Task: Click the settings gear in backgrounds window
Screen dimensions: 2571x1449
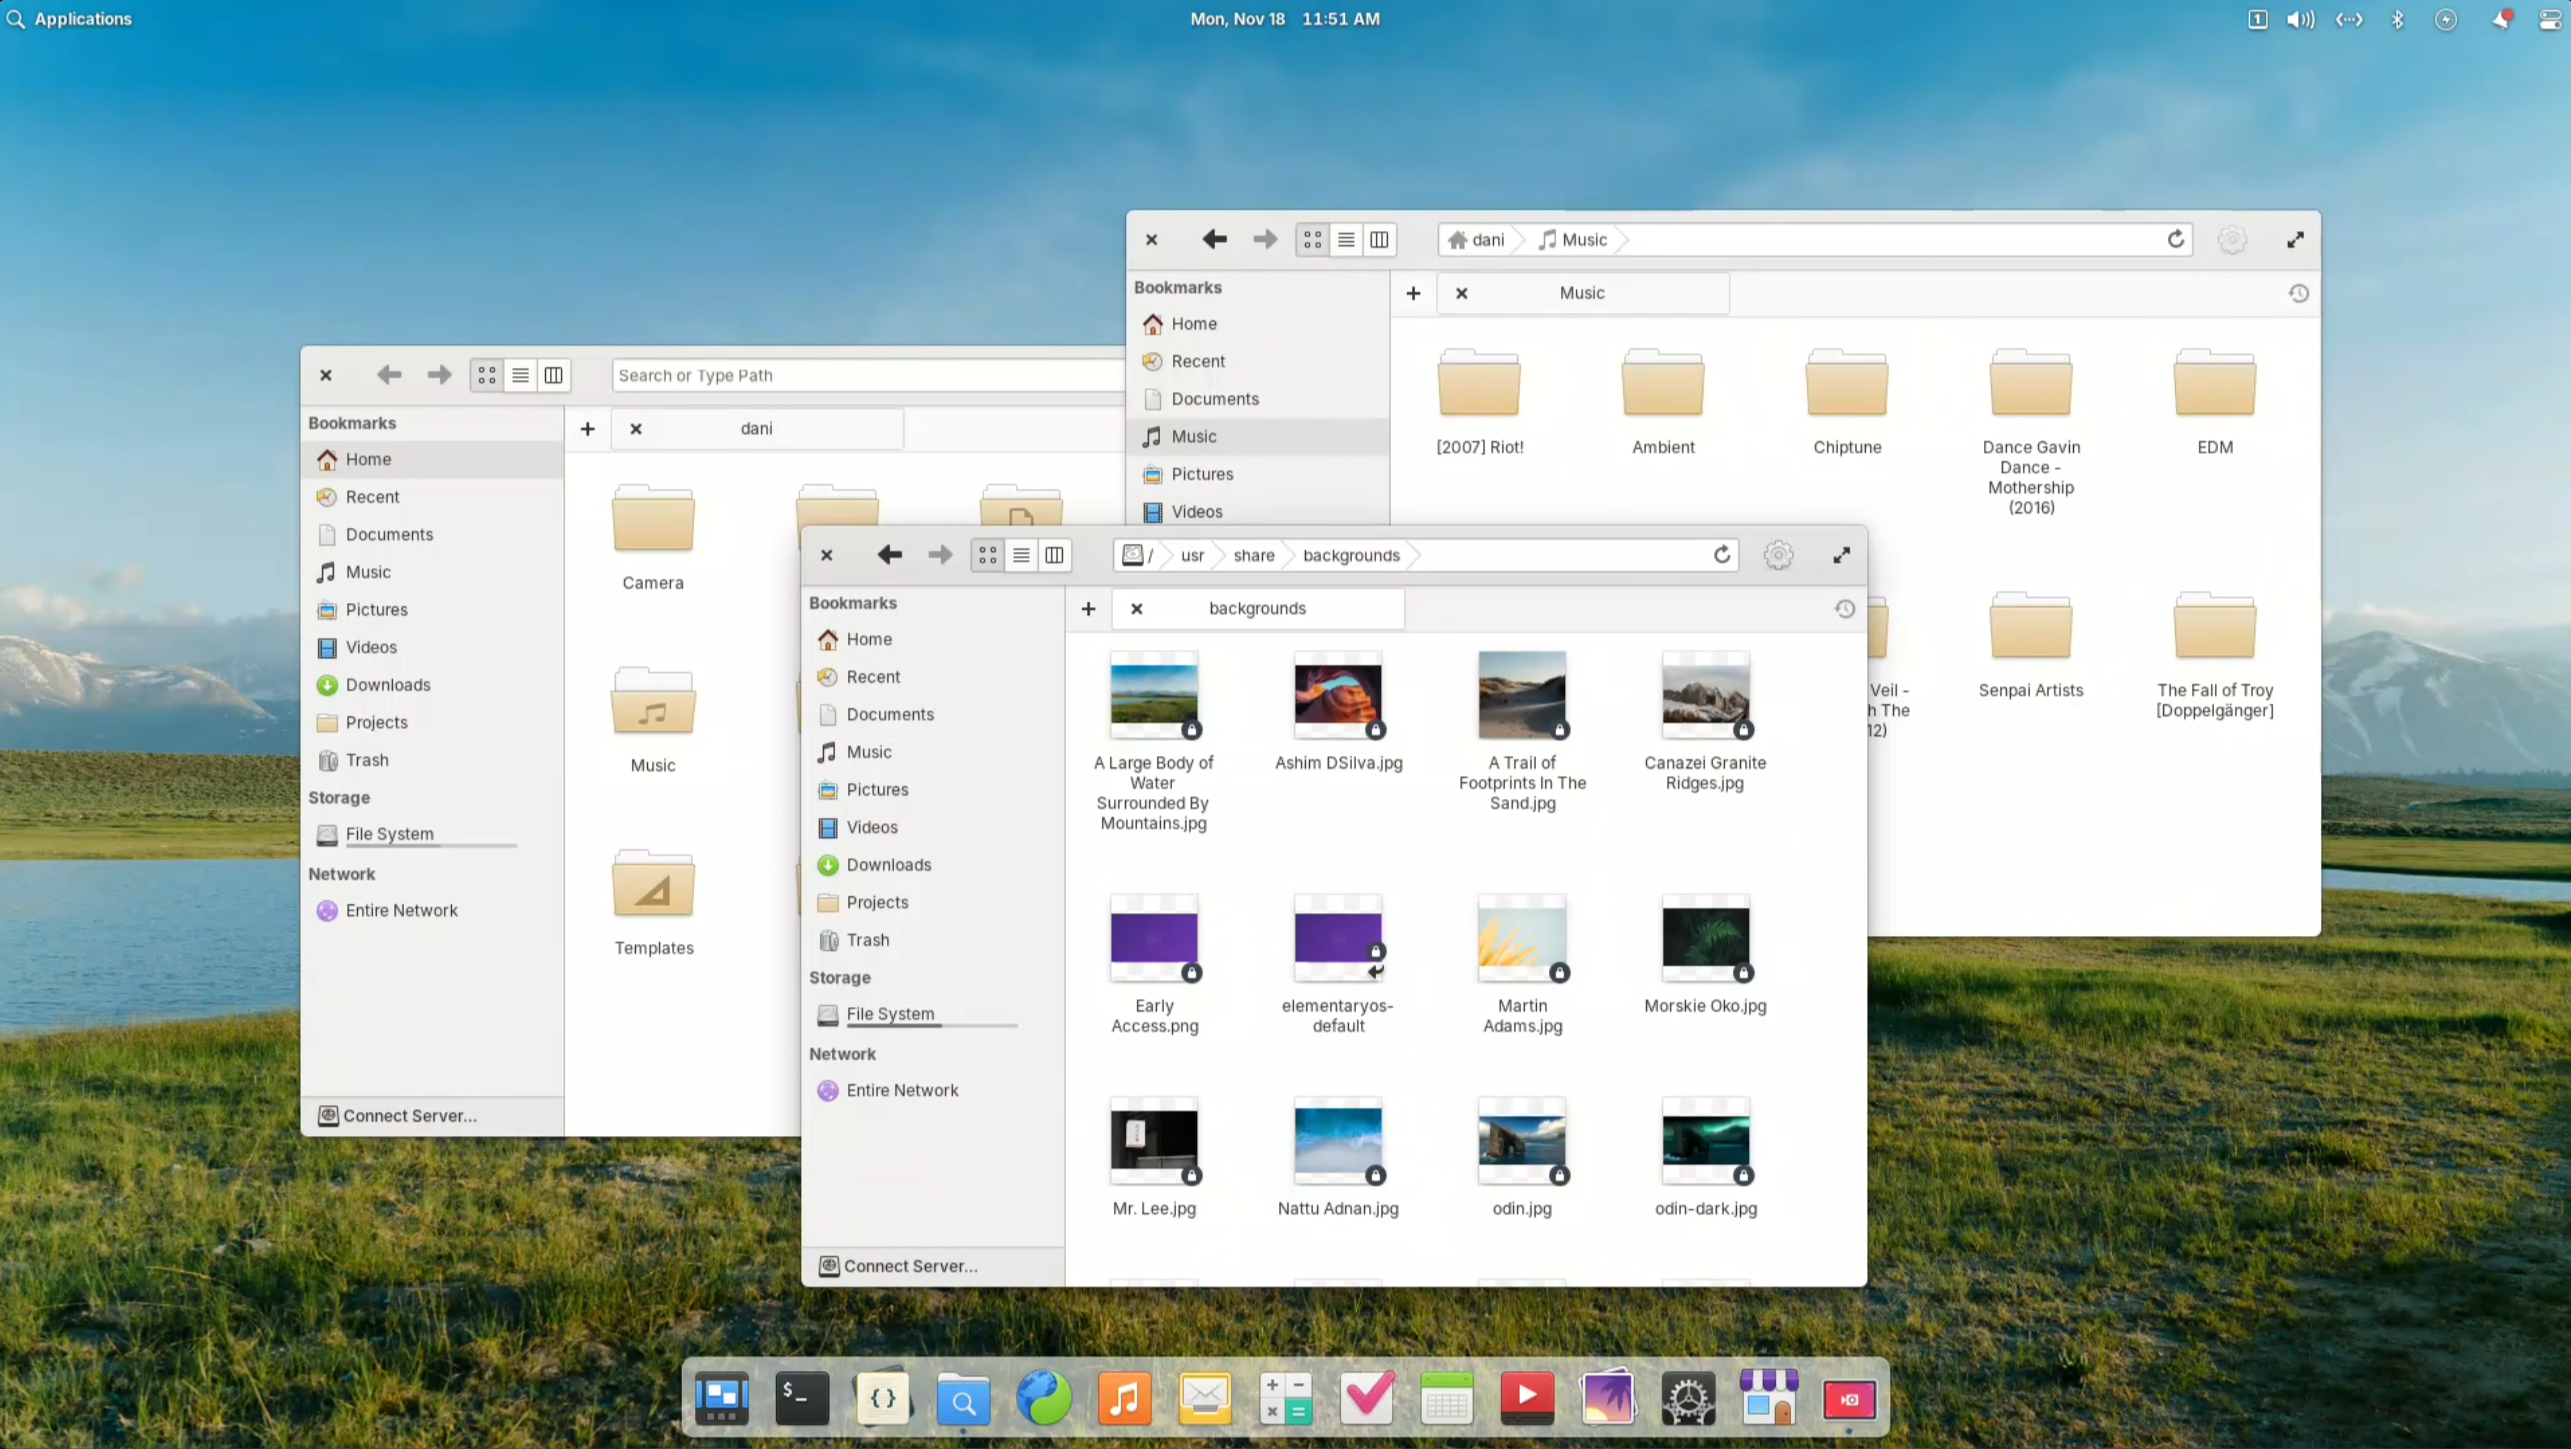Action: [x=1778, y=555]
